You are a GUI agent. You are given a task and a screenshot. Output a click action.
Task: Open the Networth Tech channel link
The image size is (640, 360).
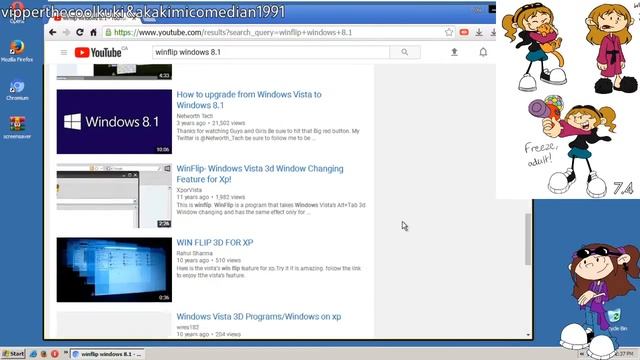195,116
